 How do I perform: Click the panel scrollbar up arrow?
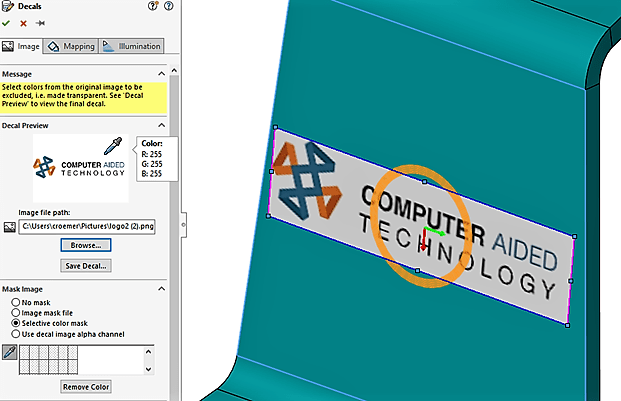pyautogui.click(x=174, y=70)
